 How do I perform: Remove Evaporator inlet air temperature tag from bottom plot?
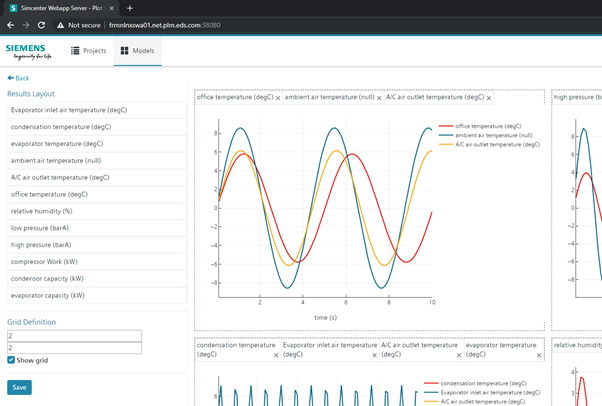(374, 355)
